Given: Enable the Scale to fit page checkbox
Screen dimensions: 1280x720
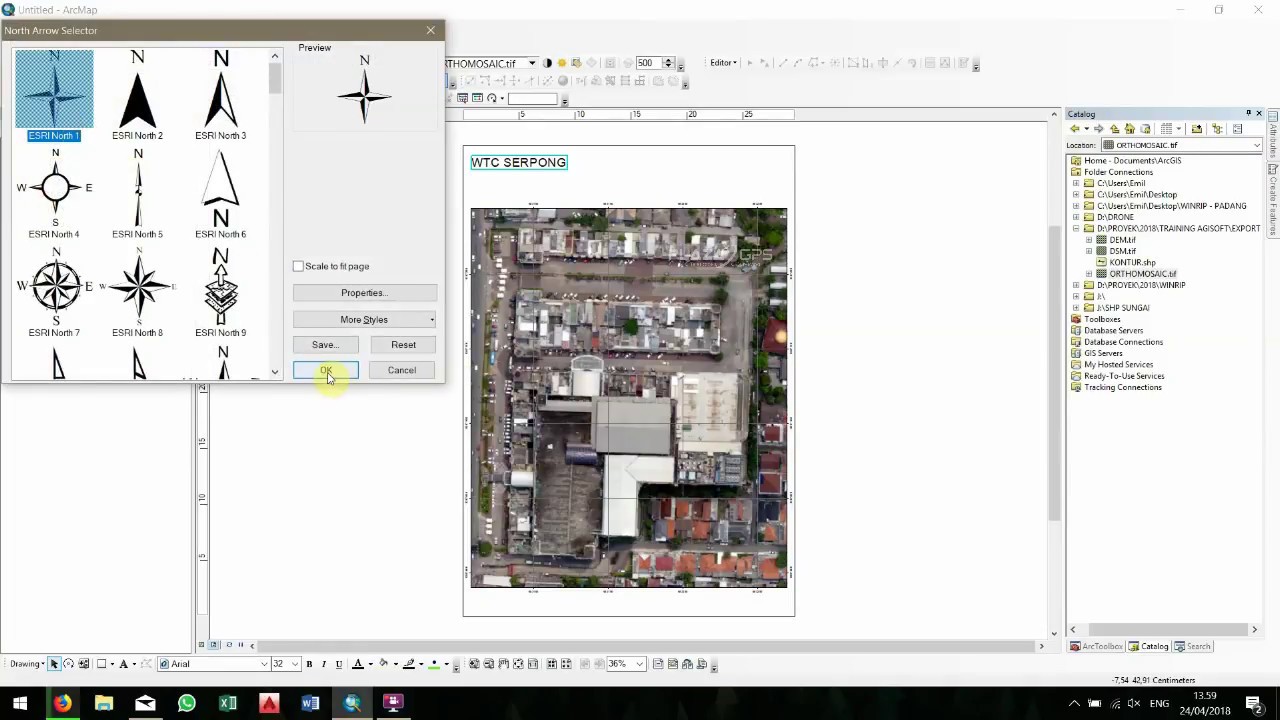Looking at the screenshot, I should [298, 266].
